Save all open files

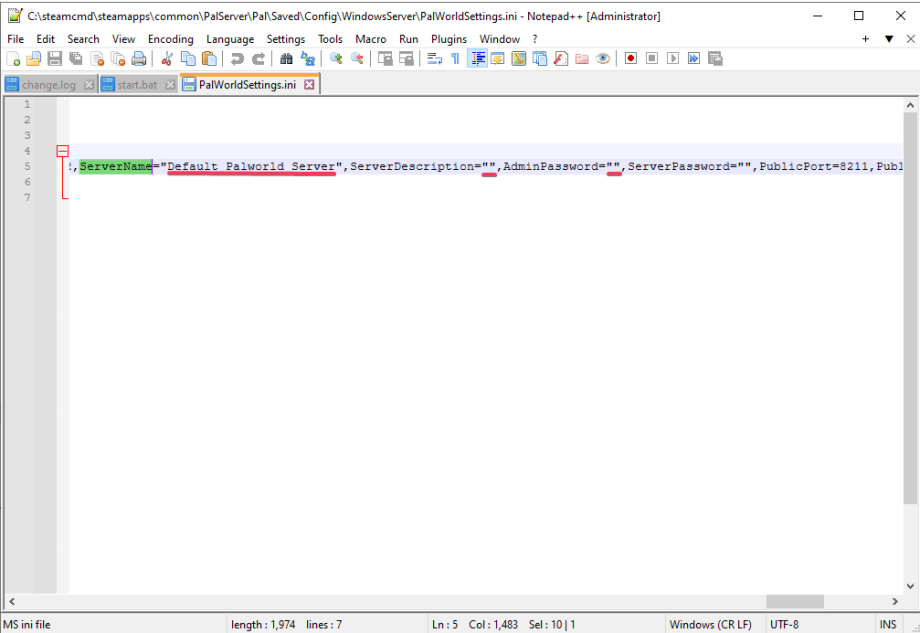click(x=74, y=58)
